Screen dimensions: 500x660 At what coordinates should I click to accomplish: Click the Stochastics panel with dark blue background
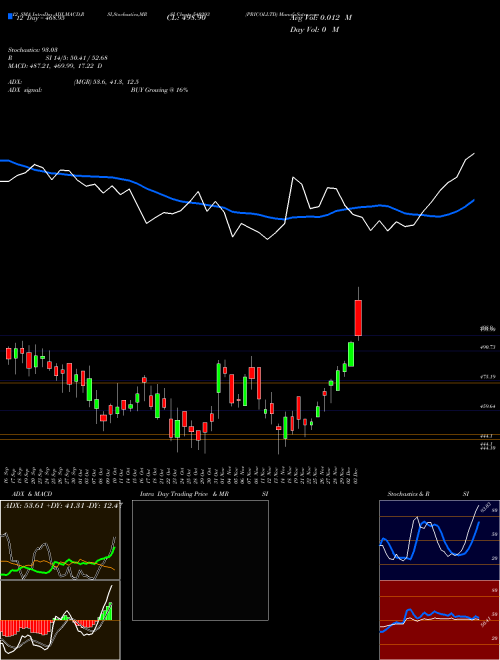[439, 540]
